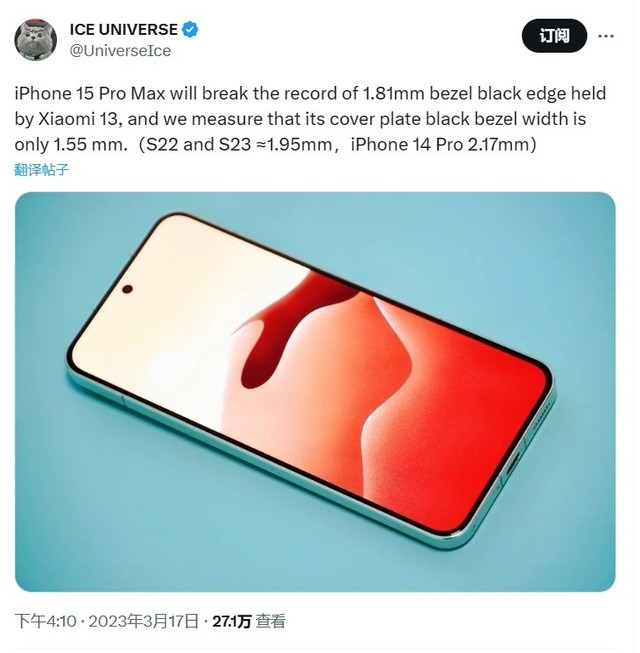Click the tweet line starting iPhone 15 Pro Max
This screenshot has width=640, height=653.
pos(310,93)
